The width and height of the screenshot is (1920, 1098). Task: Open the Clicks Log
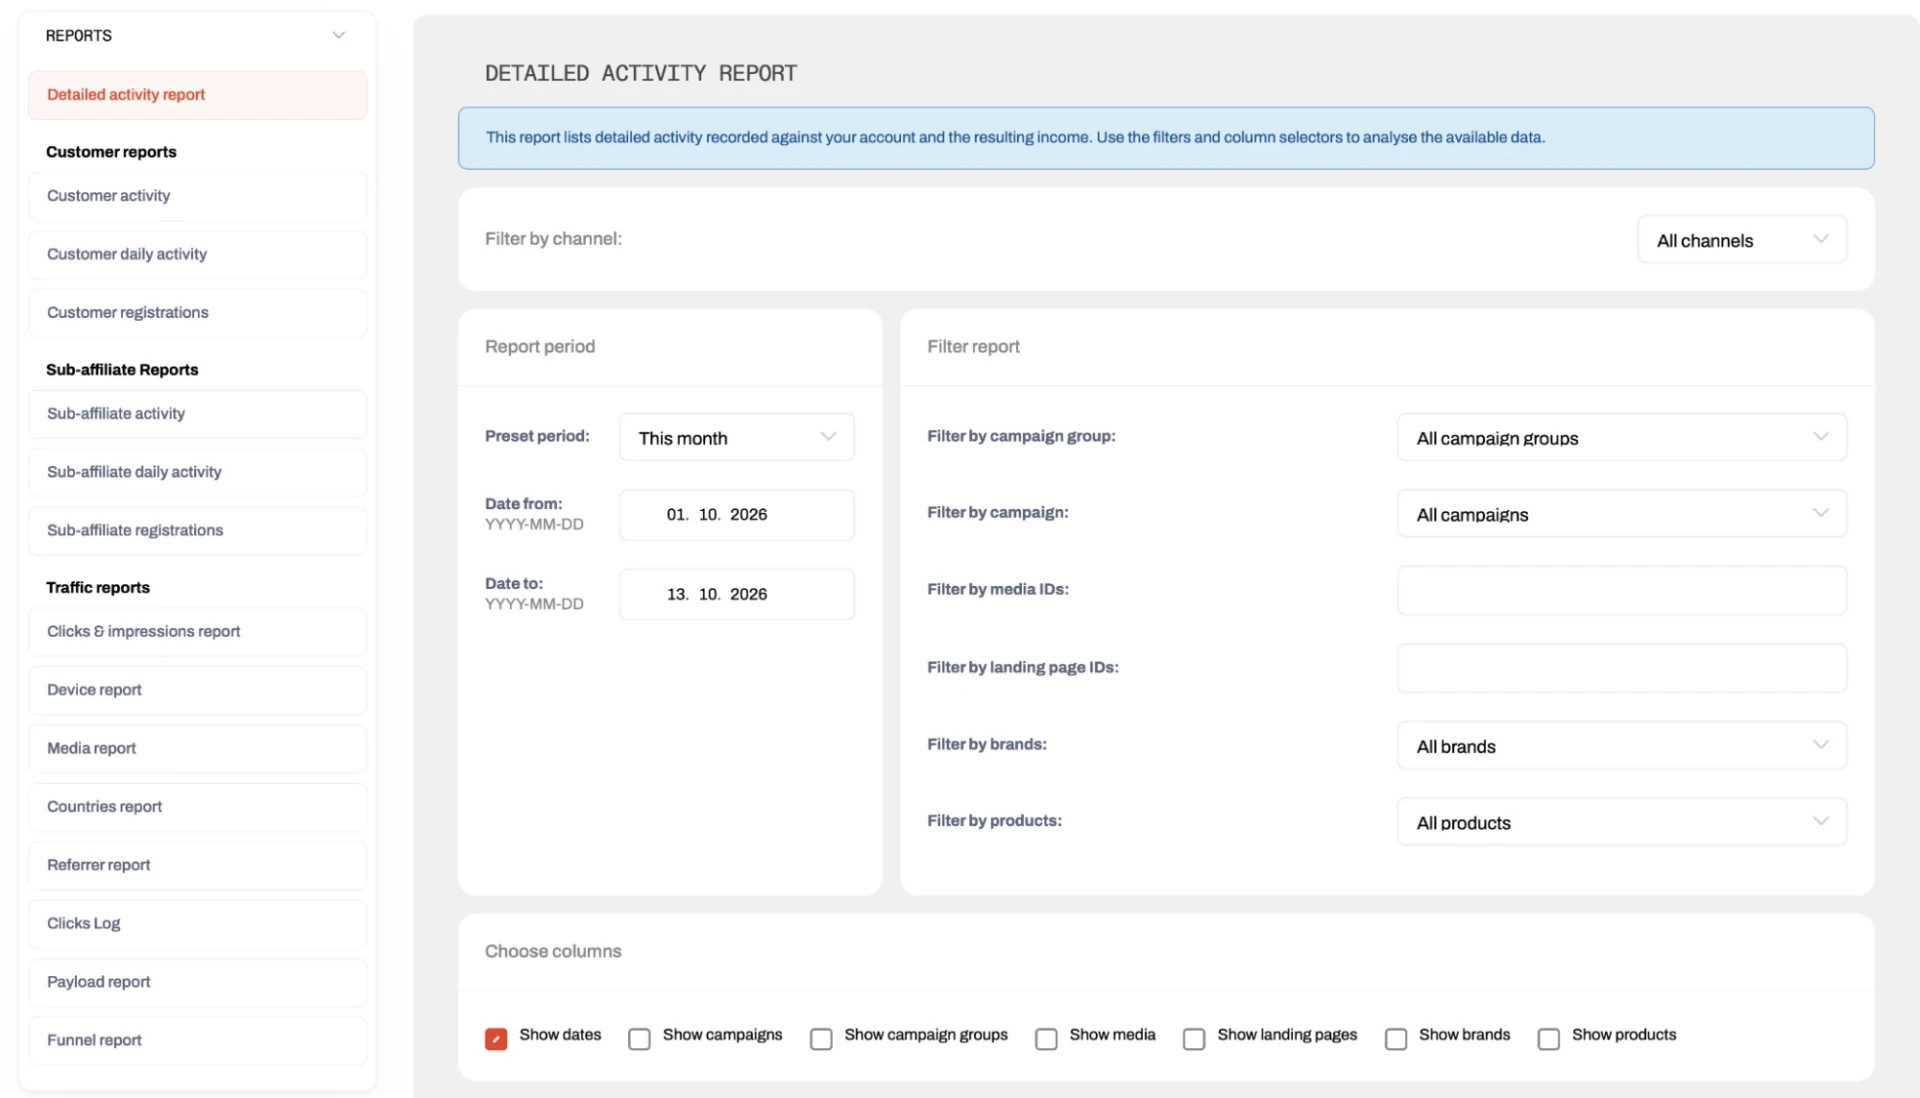click(197, 924)
